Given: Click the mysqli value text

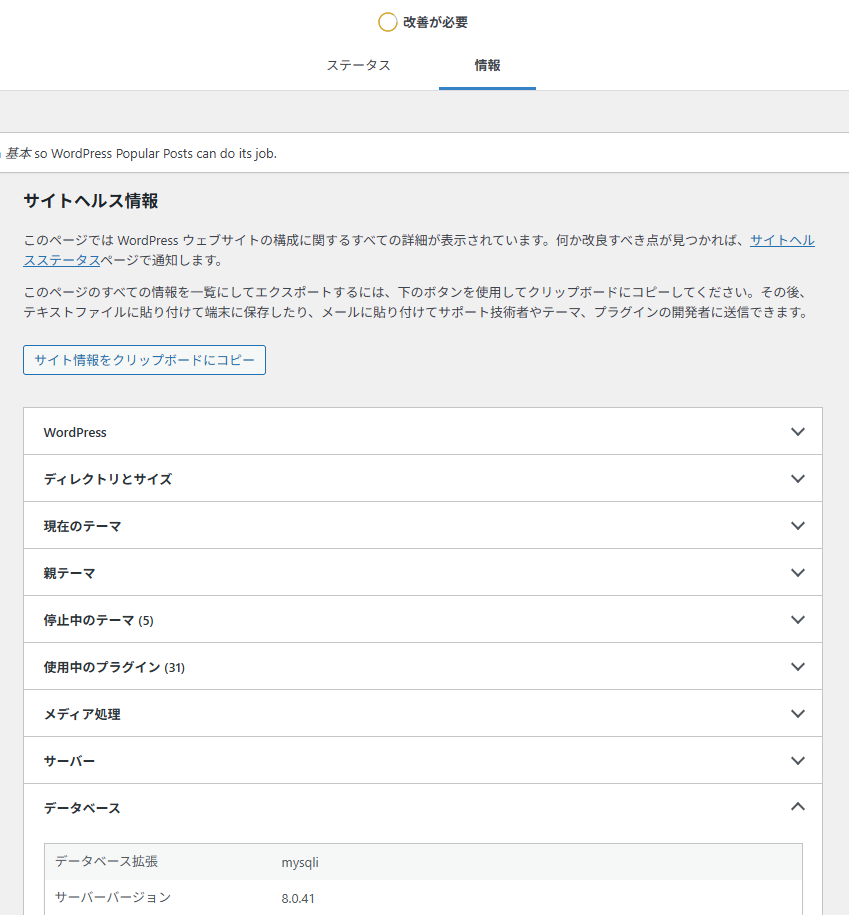Looking at the screenshot, I should 300,862.
